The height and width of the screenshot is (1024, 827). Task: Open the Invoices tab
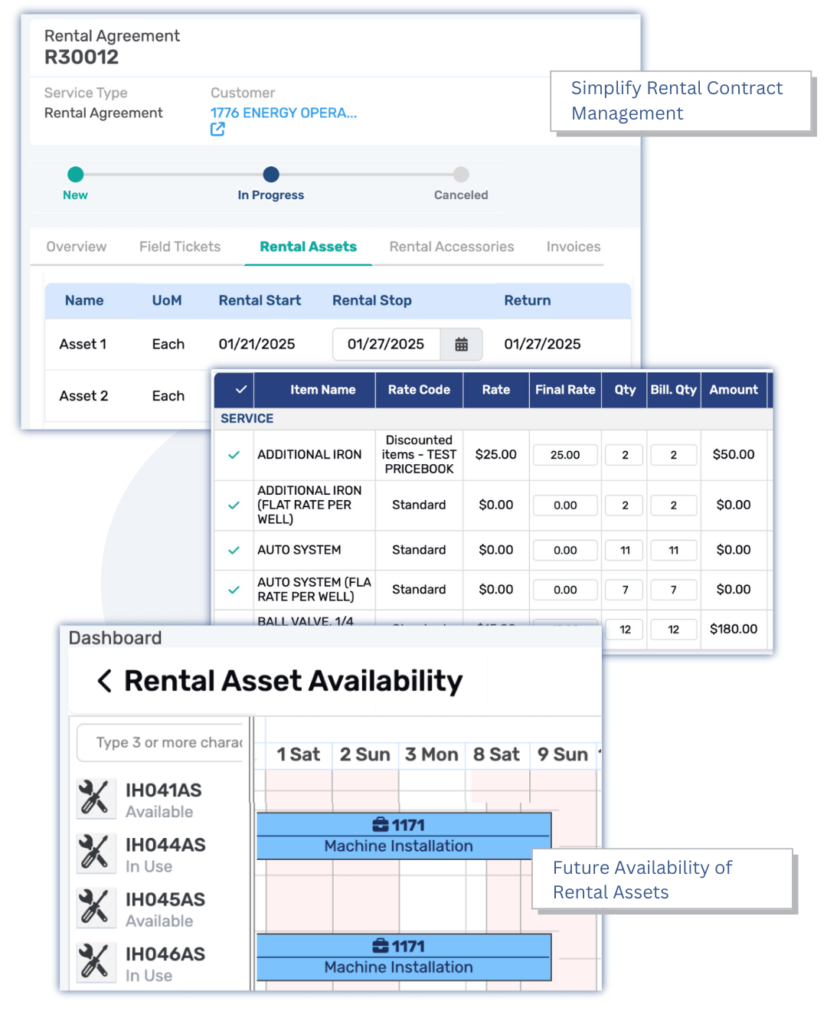click(x=573, y=247)
